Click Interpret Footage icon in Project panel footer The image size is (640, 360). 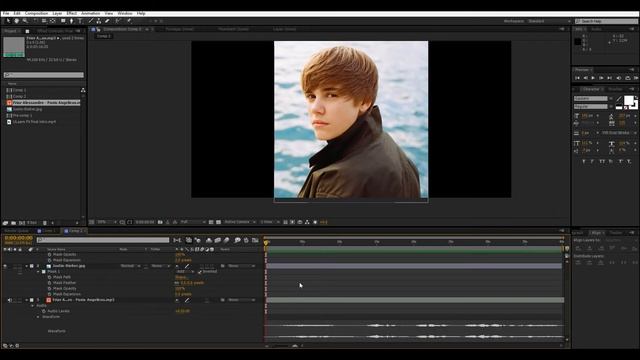5,223
